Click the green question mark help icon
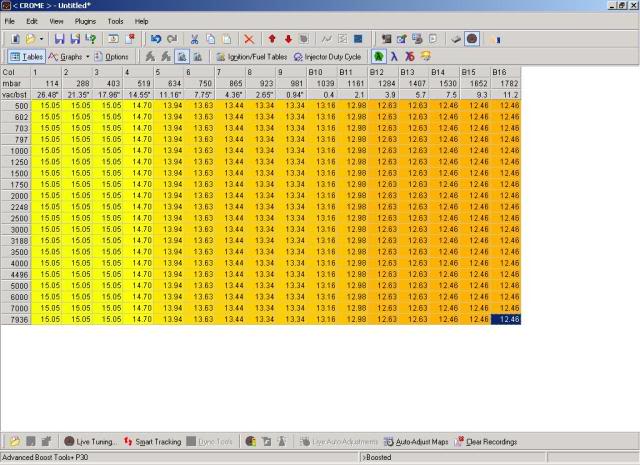The height and width of the screenshot is (465, 640). pyautogui.click(x=91, y=39)
